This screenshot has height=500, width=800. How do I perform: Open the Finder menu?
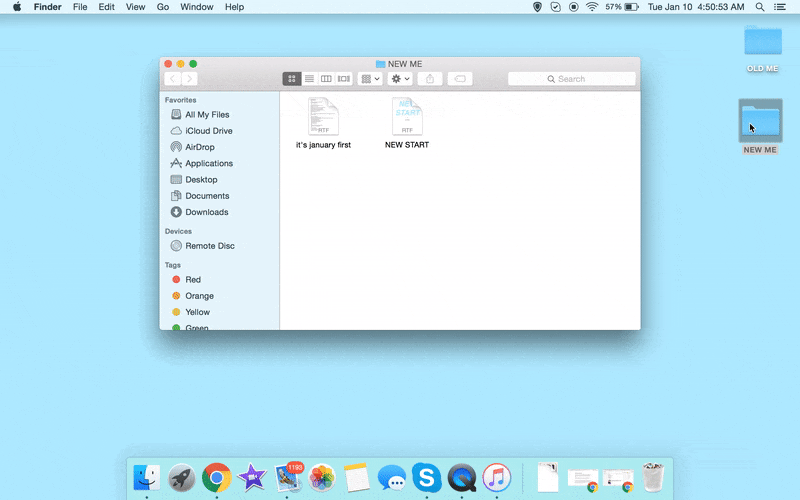[47, 7]
